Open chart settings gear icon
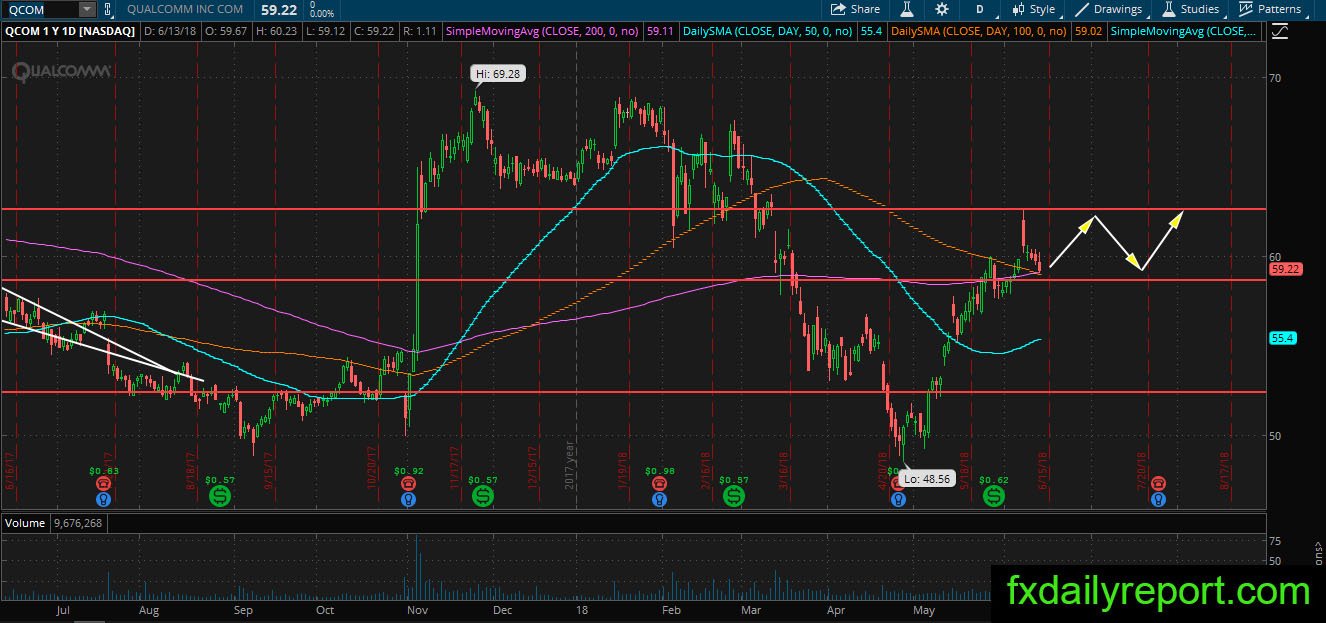This screenshot has height=623, width=1326. 941,9
